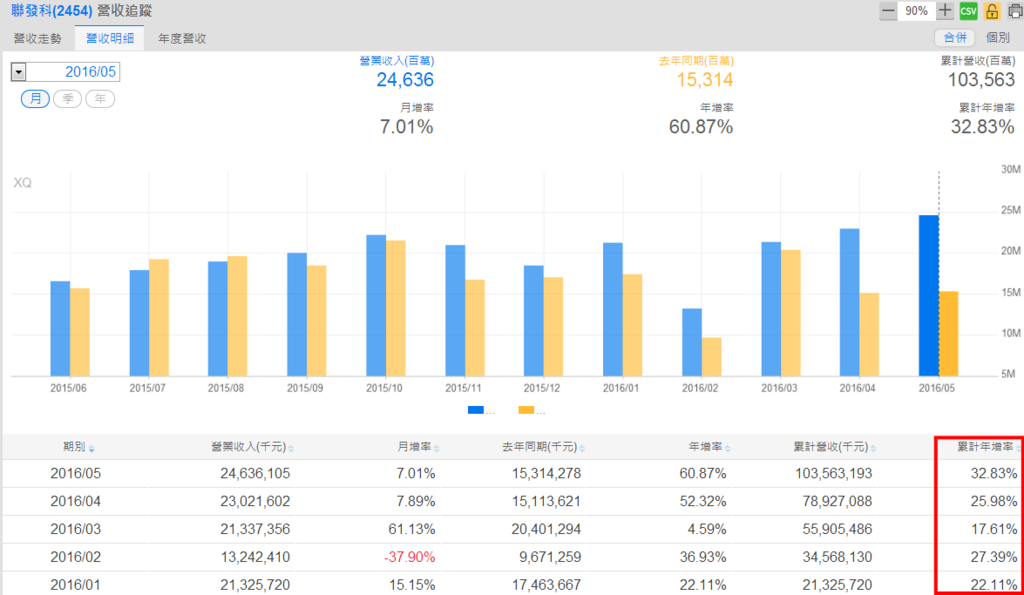Click the 2016/02 period cell in table
The image size is (1024, 595).
pos(76,557)
